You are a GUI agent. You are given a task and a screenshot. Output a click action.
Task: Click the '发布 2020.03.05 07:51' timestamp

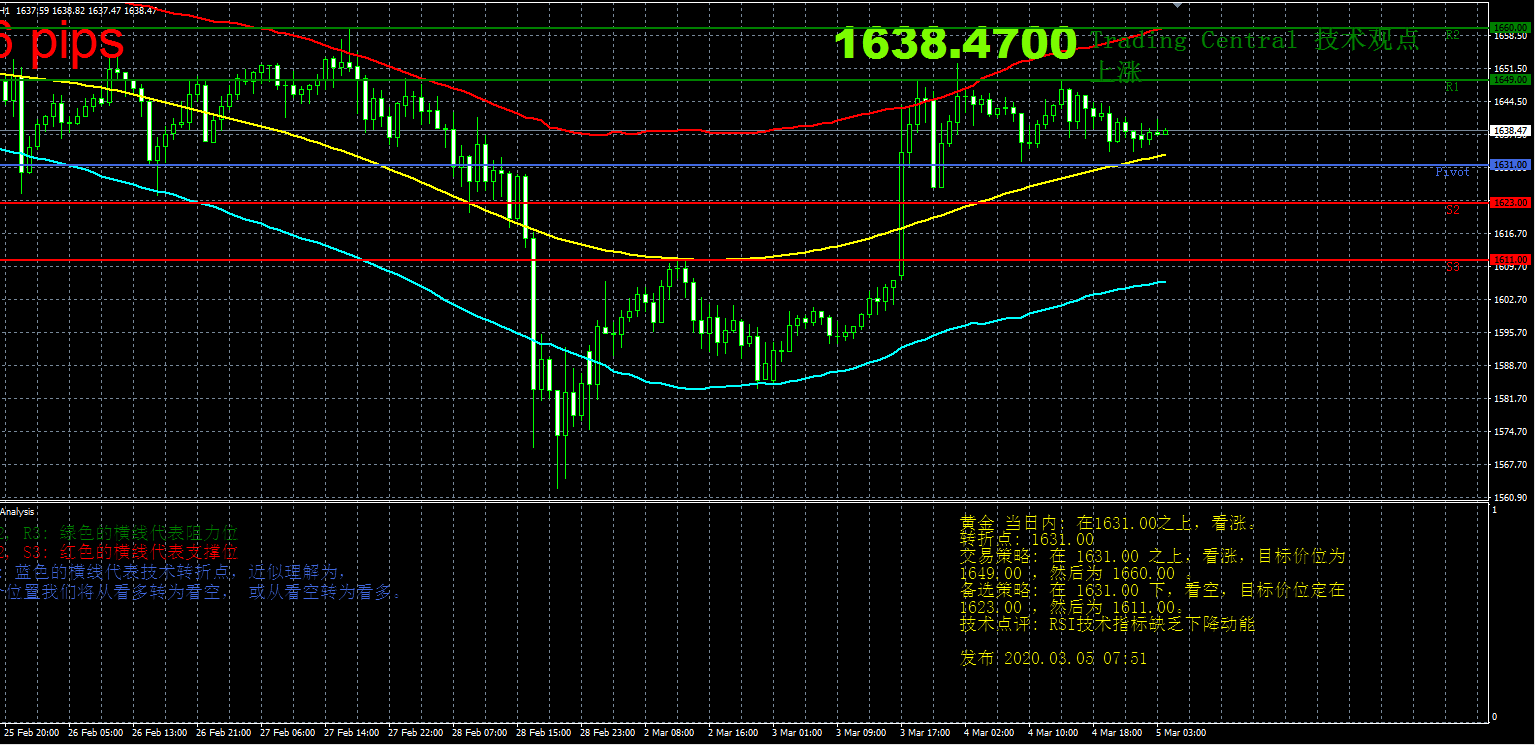(x=1053, y=659)
